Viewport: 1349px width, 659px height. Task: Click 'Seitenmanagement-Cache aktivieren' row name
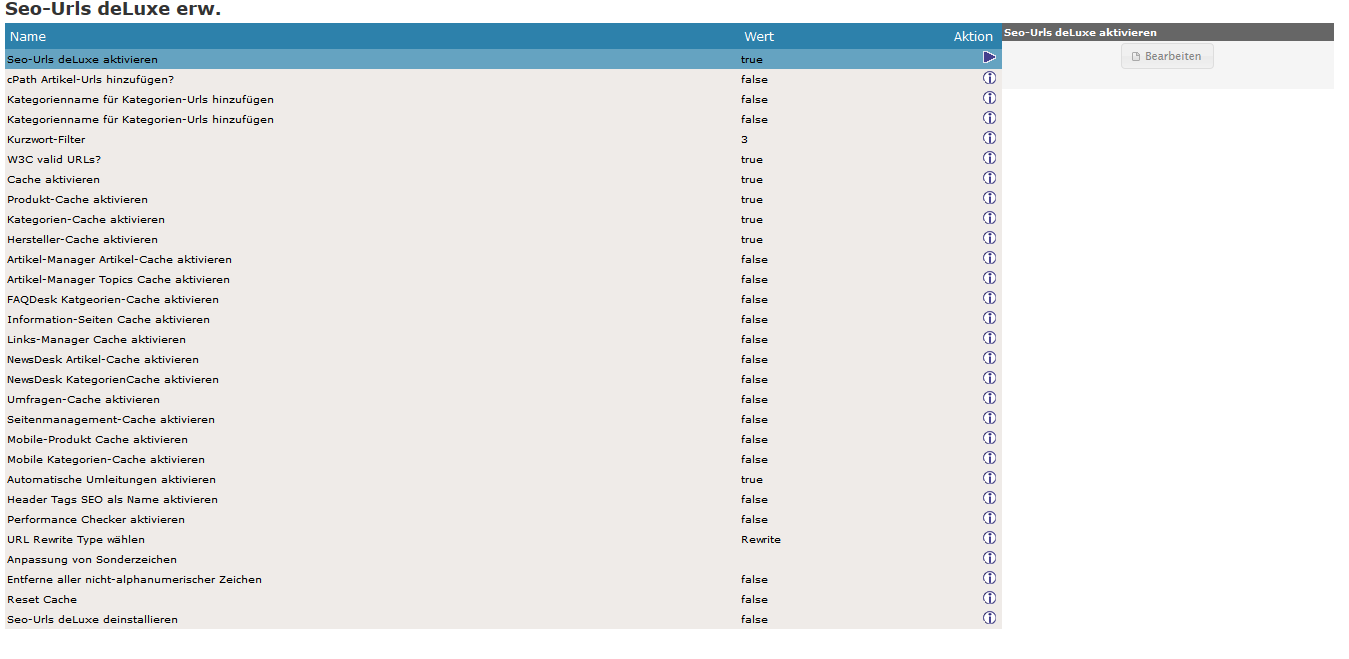point(111,420)
